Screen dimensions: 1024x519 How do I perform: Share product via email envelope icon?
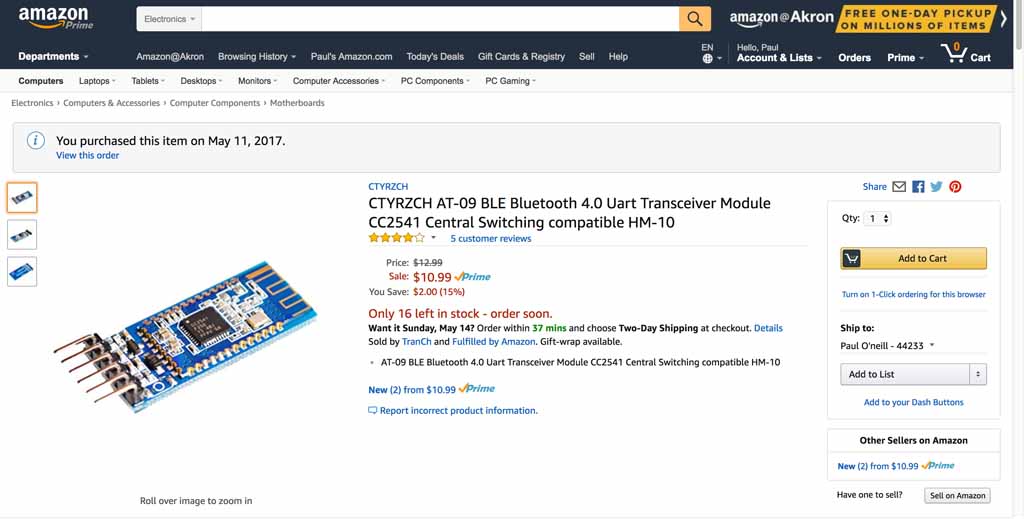899,187
